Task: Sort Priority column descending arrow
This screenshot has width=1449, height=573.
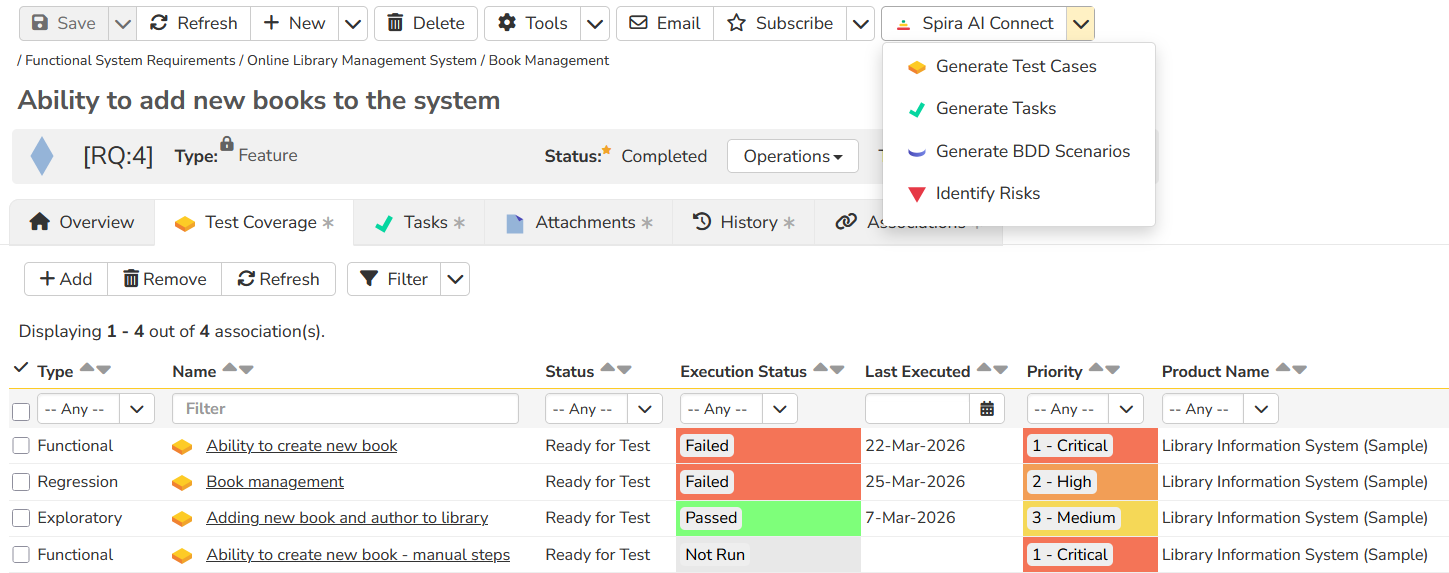Action: click(1112, 369)
